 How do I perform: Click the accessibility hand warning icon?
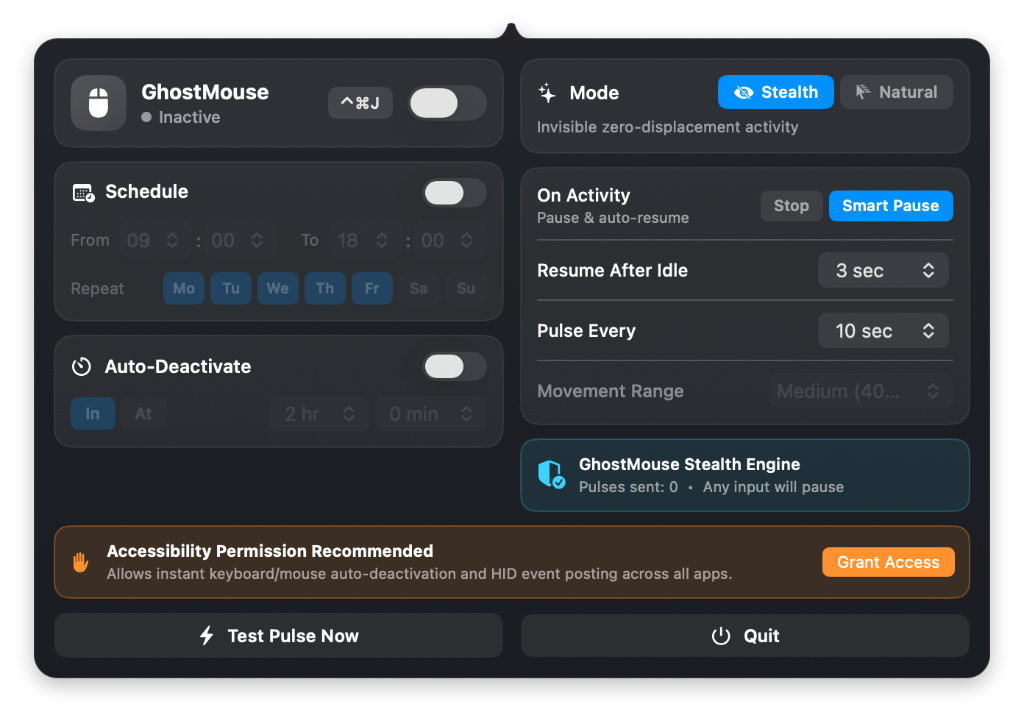[x=80, y=562]
